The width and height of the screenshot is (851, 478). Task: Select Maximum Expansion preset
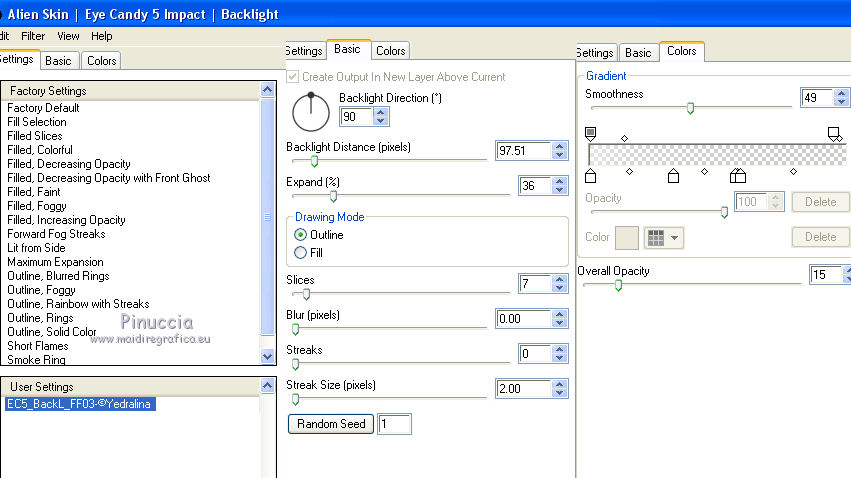click(55, 262)
